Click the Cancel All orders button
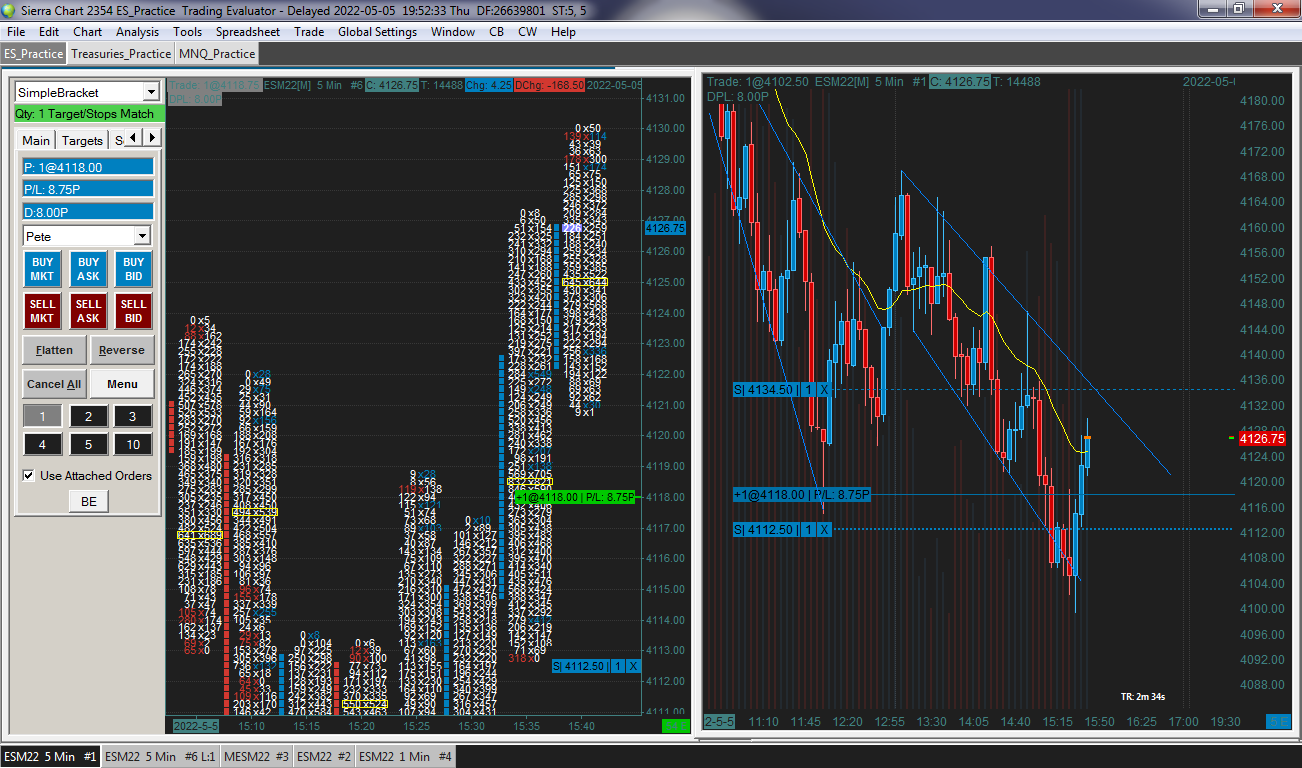Image resolution: width=1302 pixels, height=768 pixels. point(54,384)
